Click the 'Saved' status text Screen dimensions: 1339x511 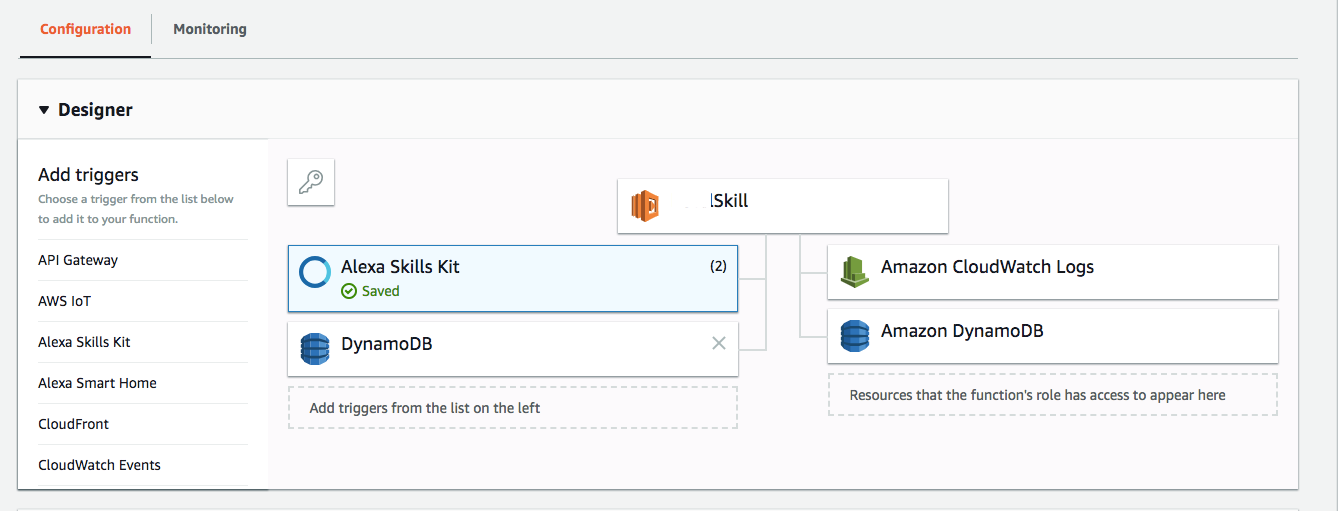[x=380, y=292]
